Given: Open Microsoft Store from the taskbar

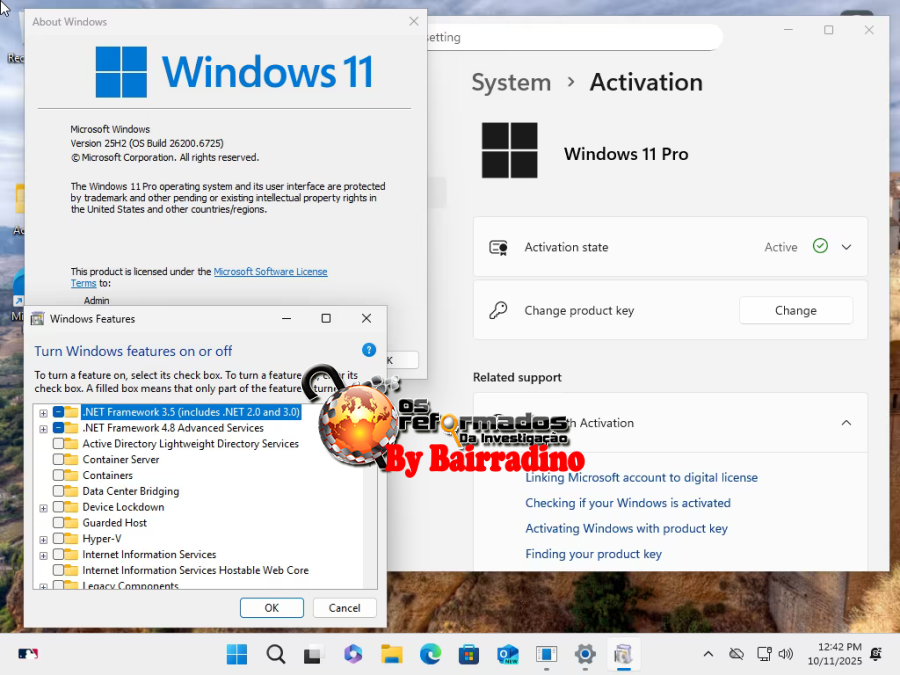Looking at the screenshot, I should pos(468,655).
